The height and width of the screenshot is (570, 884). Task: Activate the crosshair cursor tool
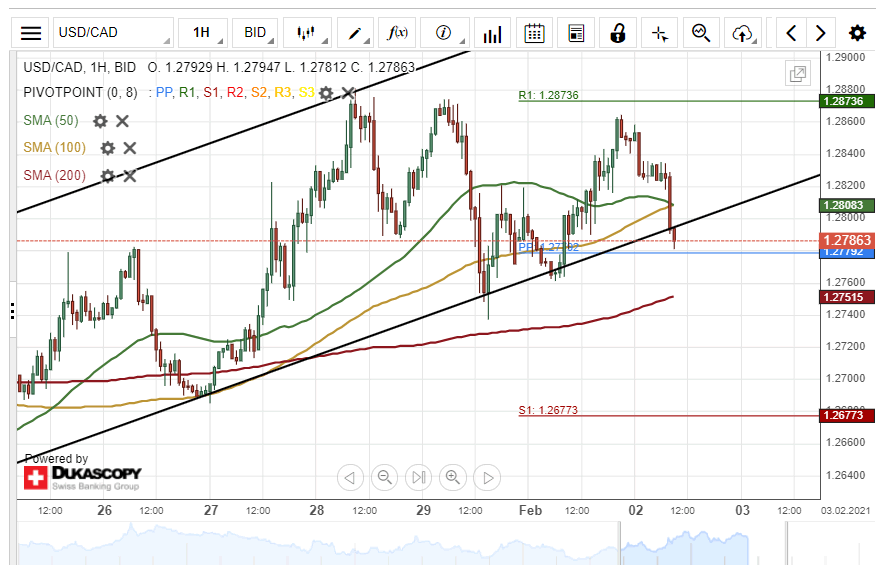coord(660,33)
